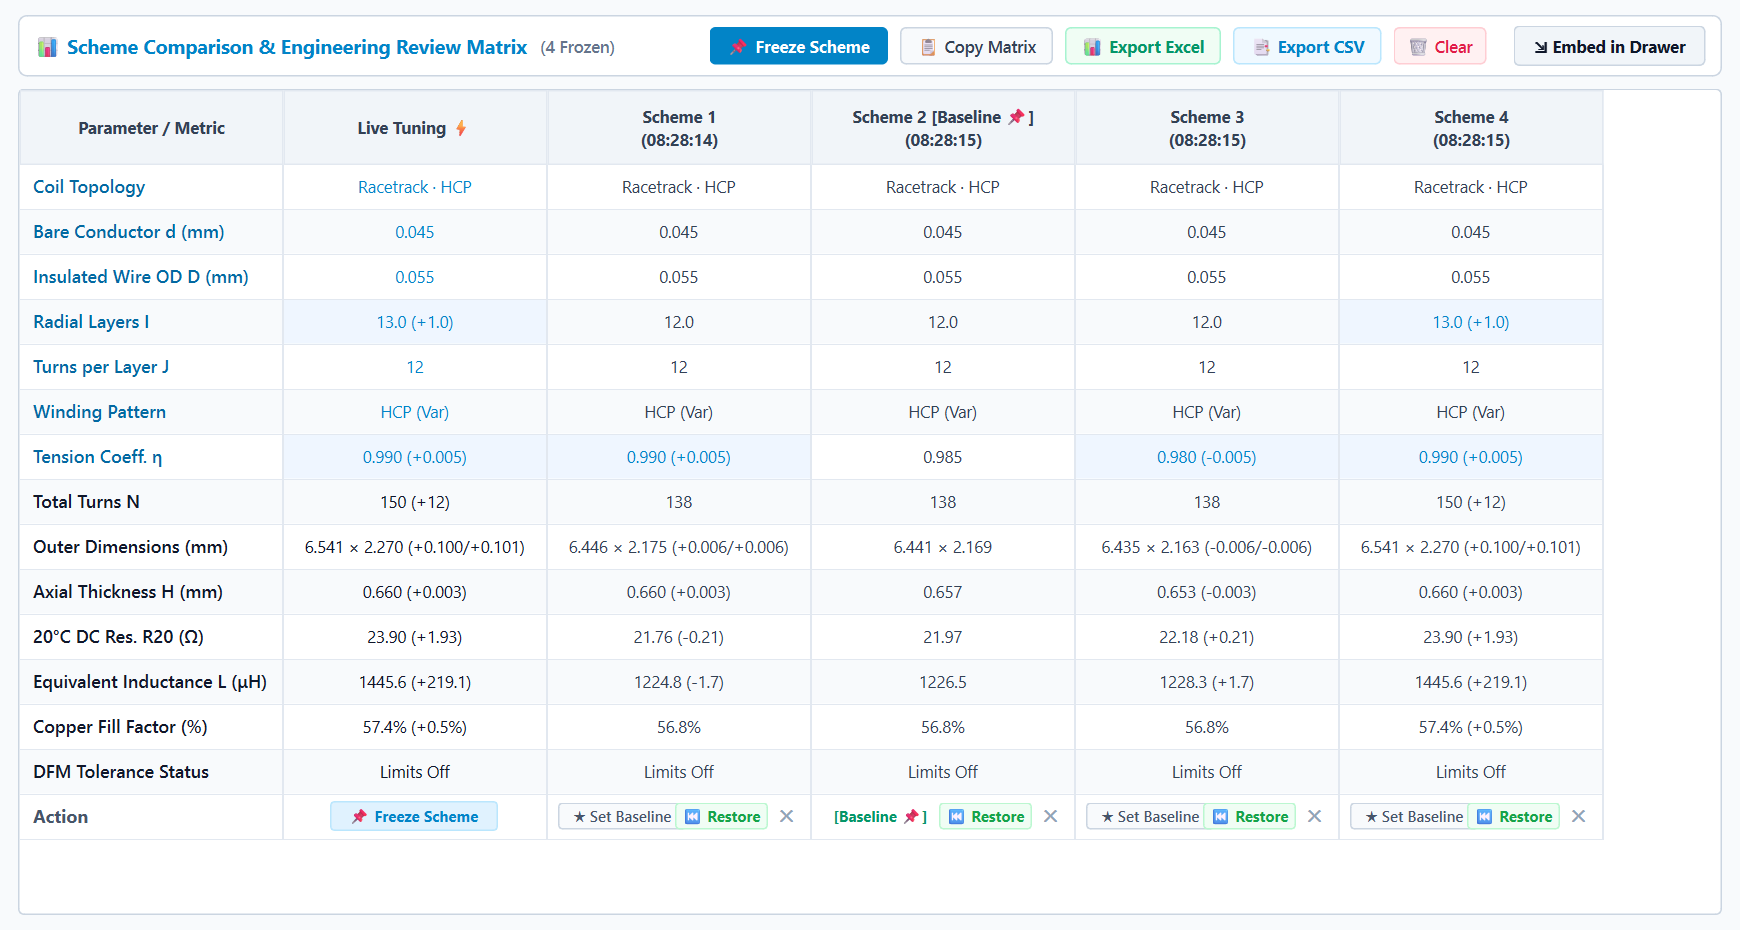Click the Winding Pattern label

(100, 412)
